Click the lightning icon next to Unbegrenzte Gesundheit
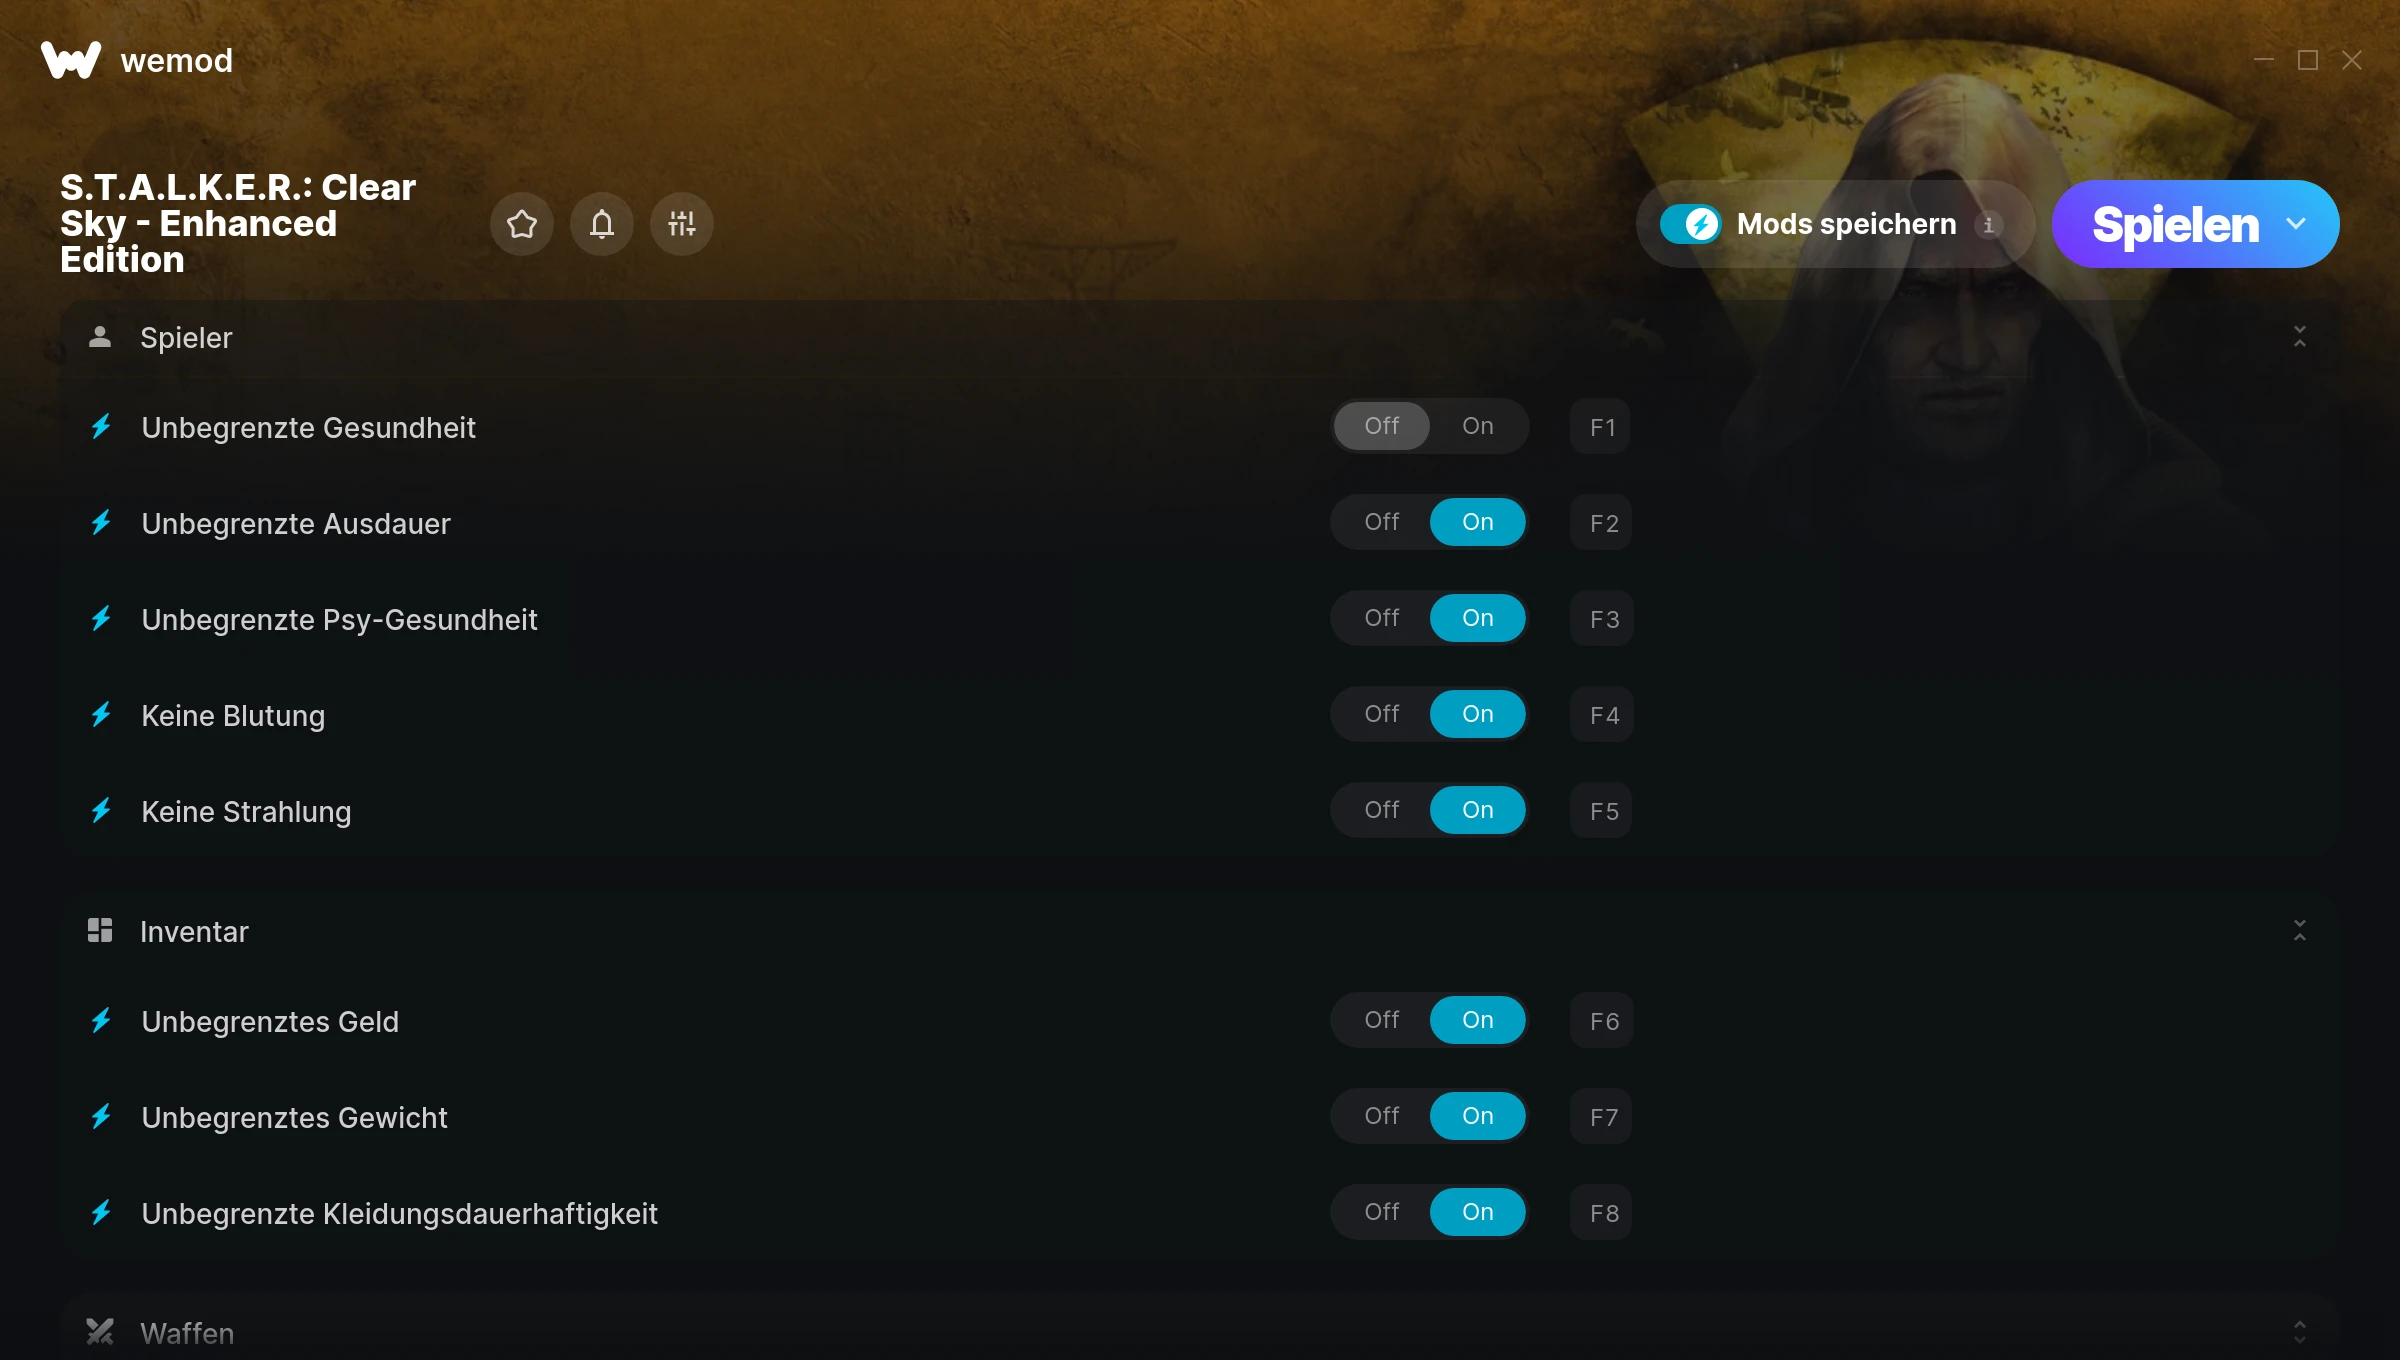Image resolution: width=2400 pixels, height=1360 pixels. (x=101, y=427)
